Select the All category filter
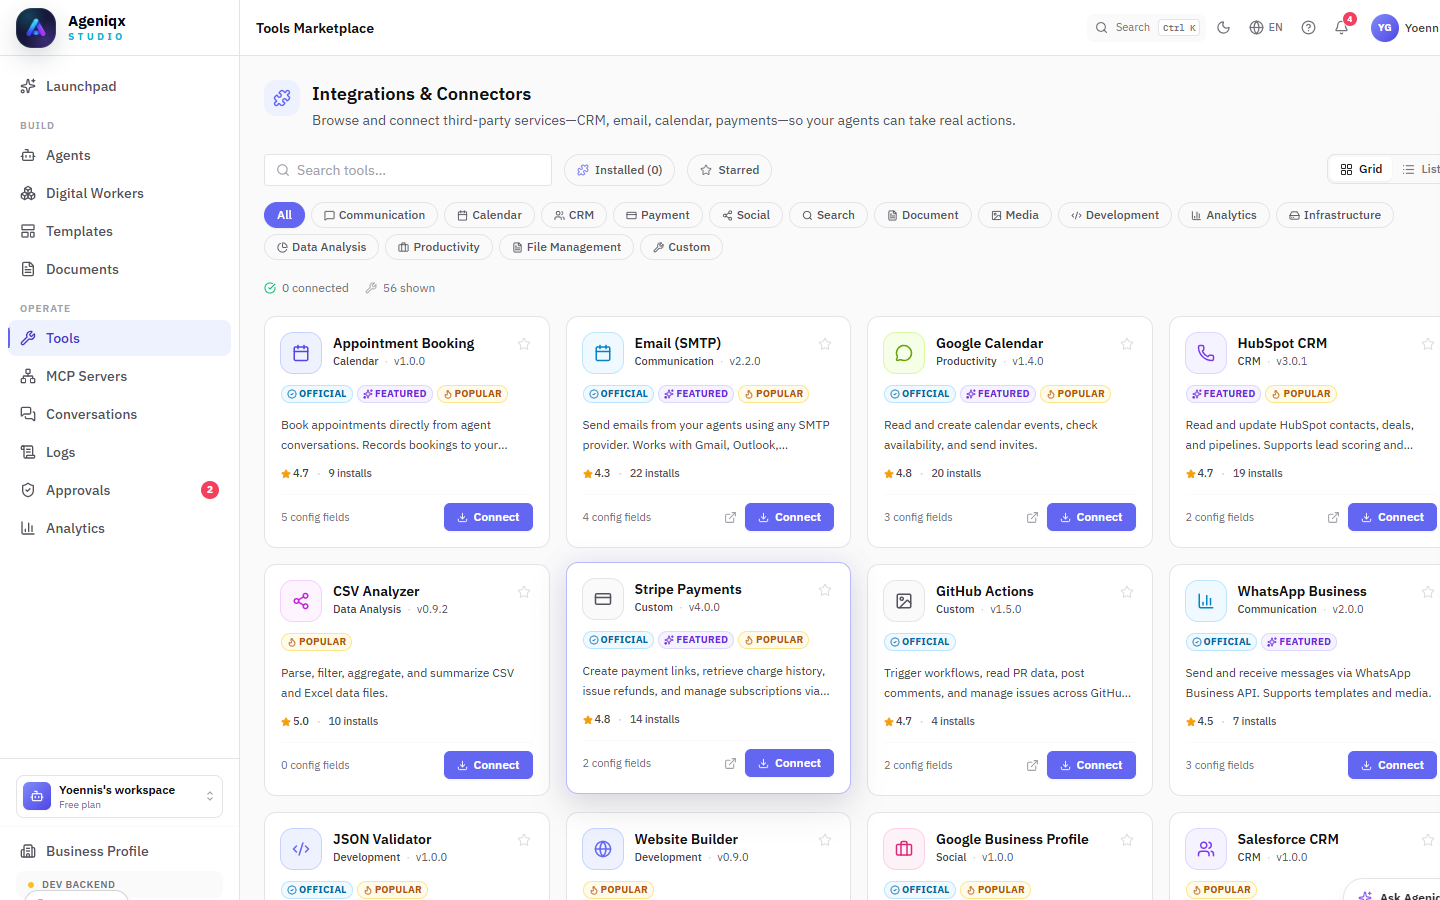 coord(284,215)
